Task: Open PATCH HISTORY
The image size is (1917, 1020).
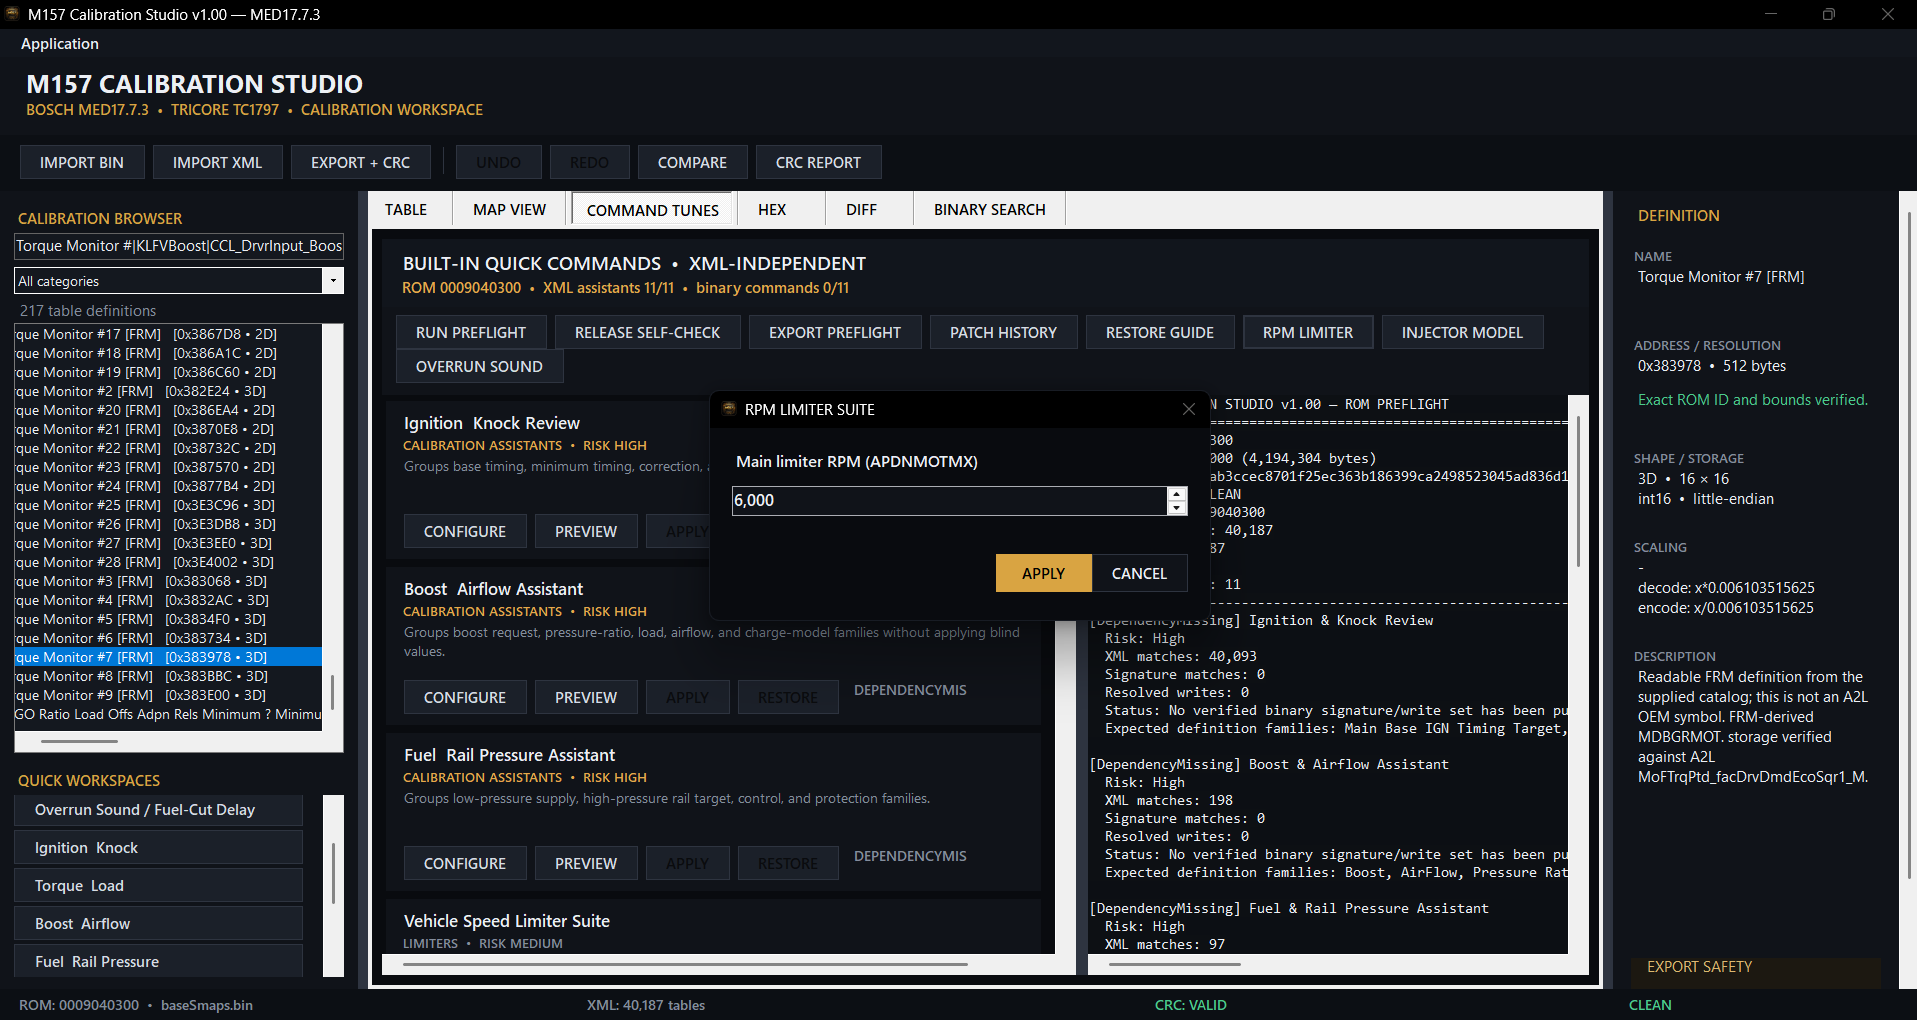Action: (1003, 332)
